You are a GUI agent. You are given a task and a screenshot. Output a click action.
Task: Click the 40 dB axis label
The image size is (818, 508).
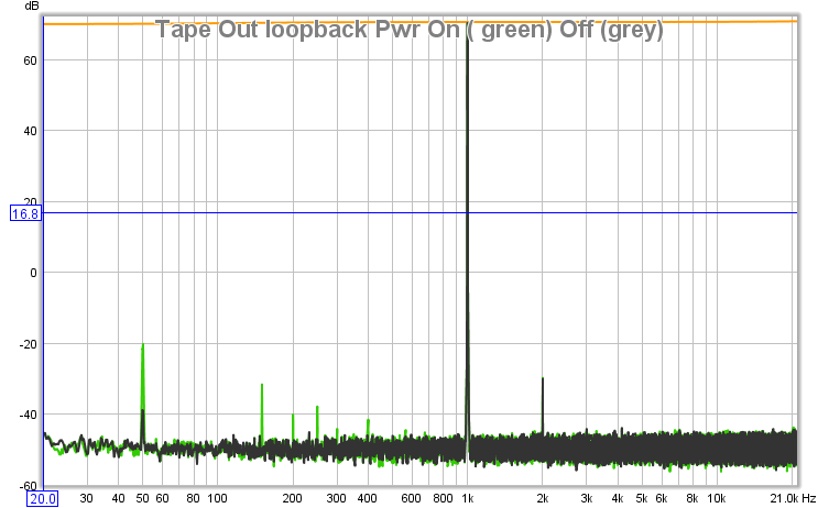[x=30, y=131]
